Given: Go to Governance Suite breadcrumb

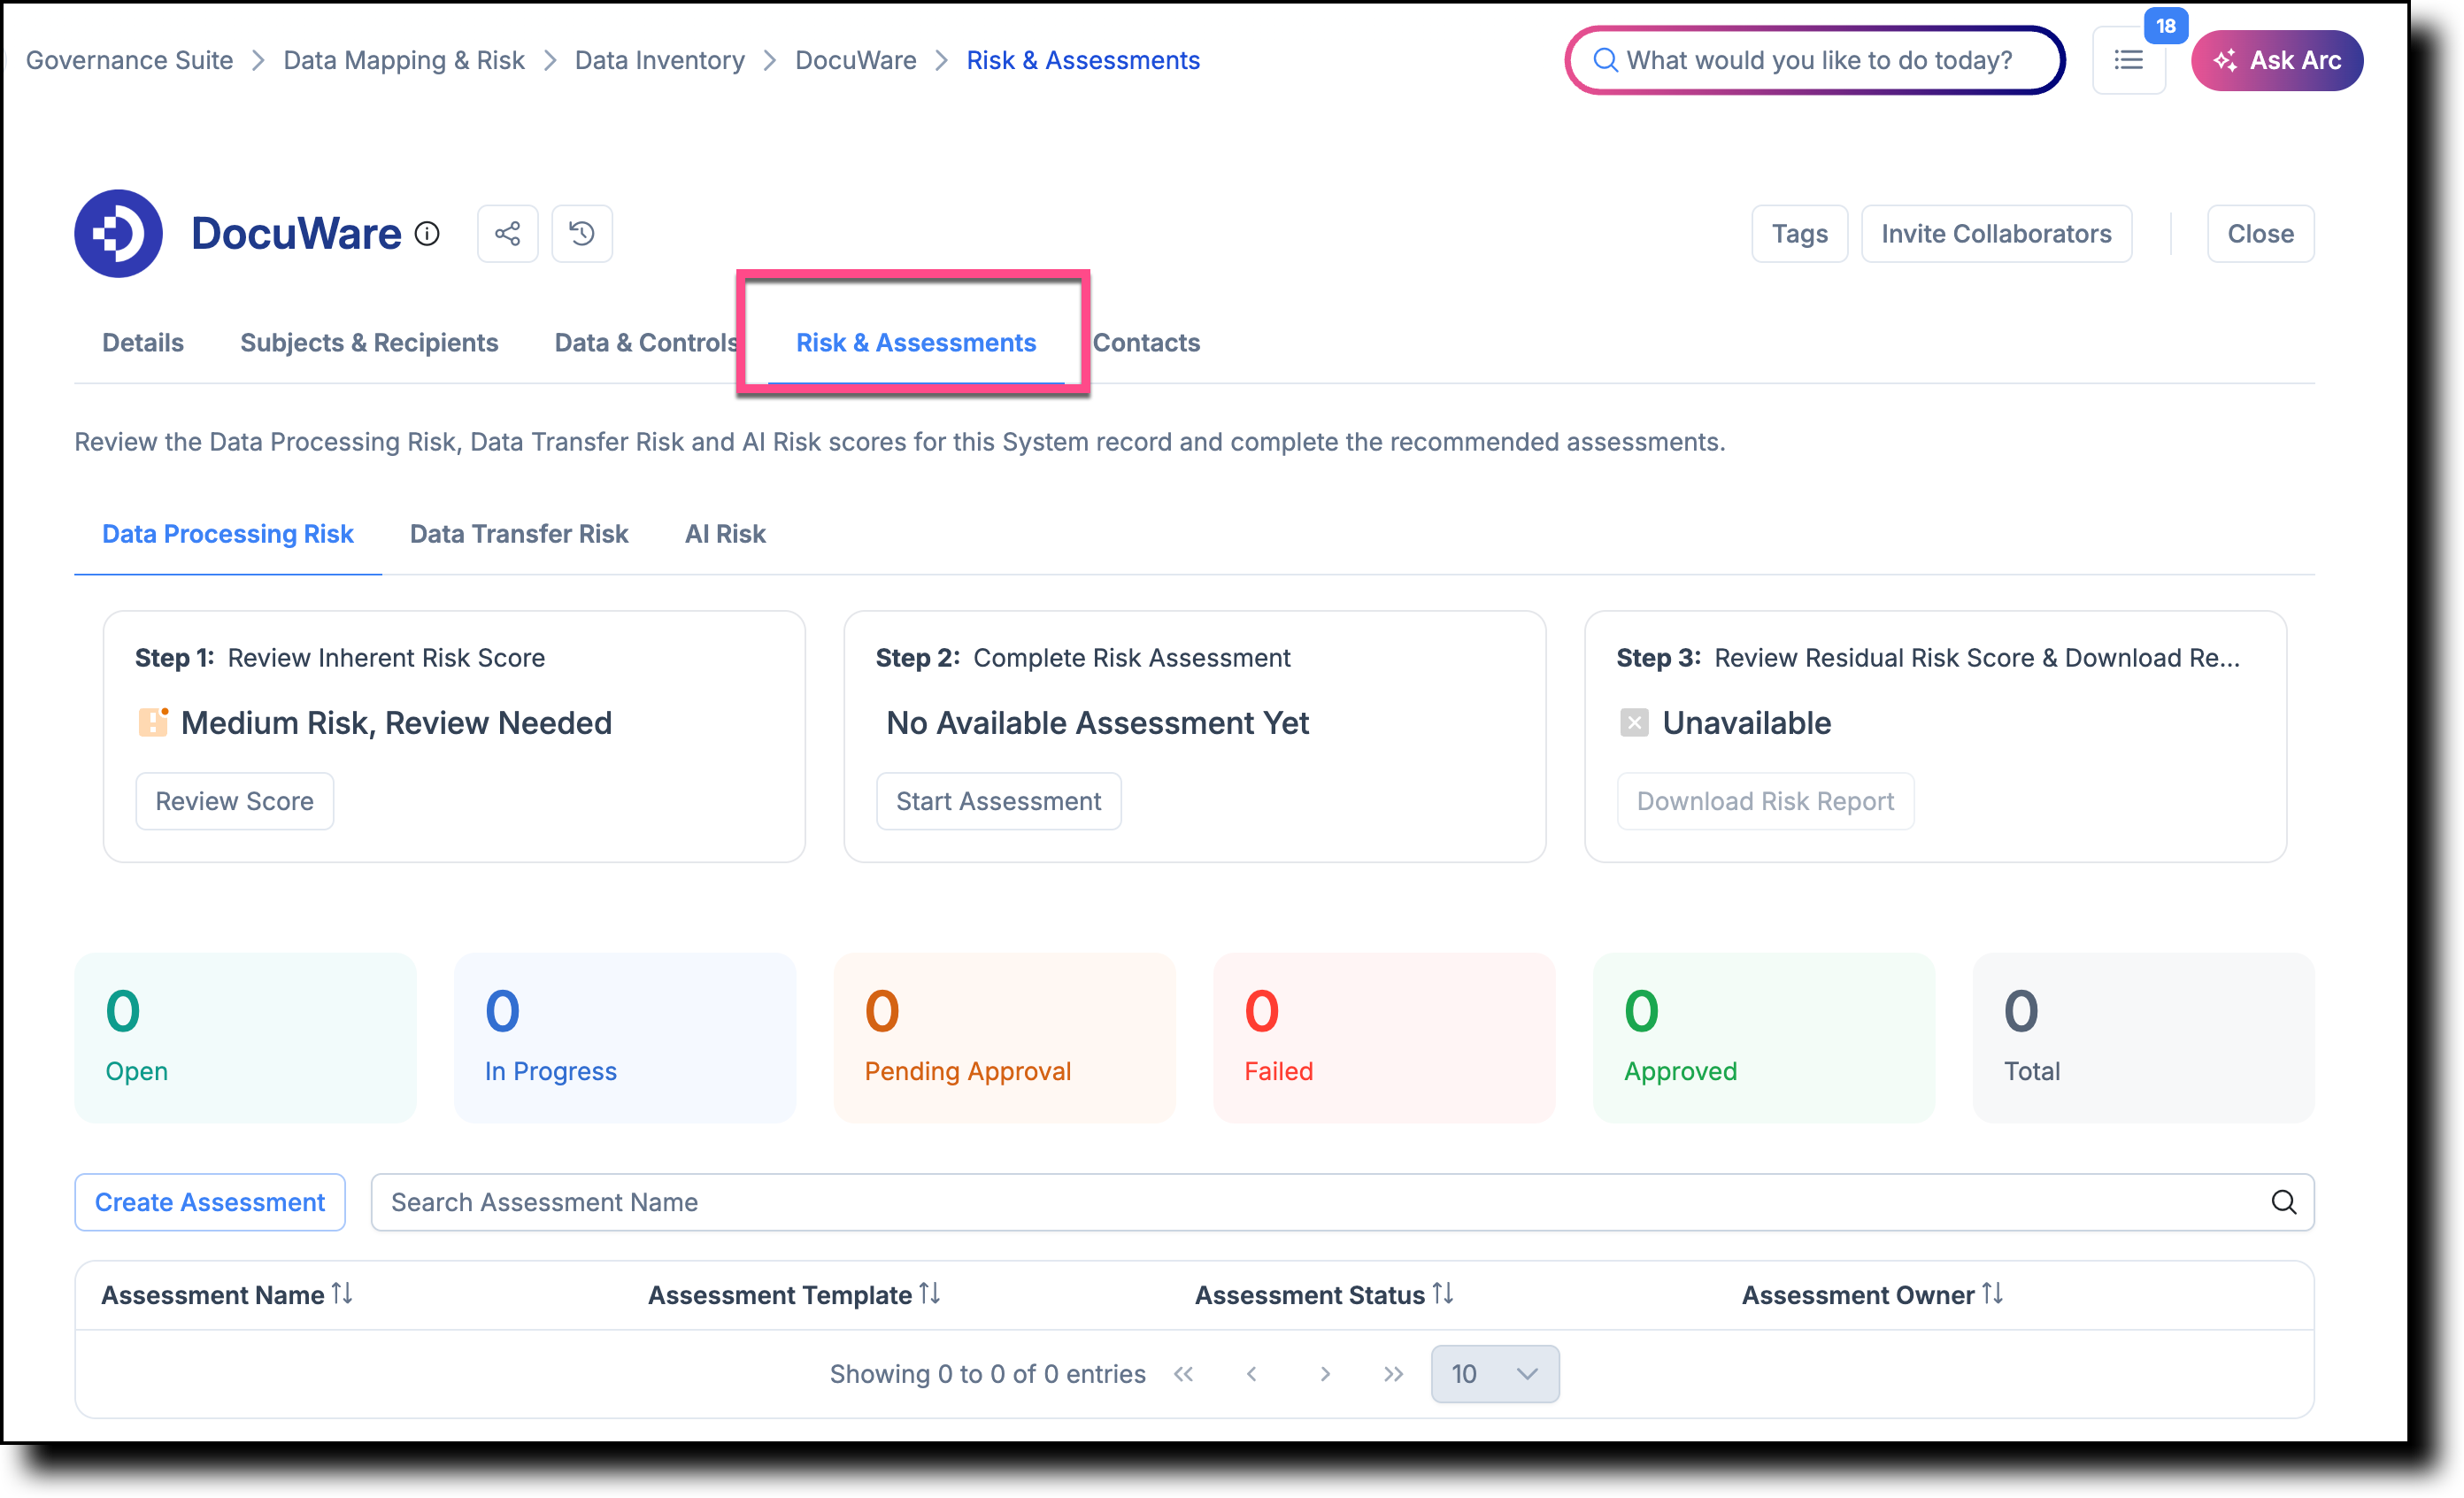Looking at the screenshot, I should pyautogui.click(x=130, y=60).
